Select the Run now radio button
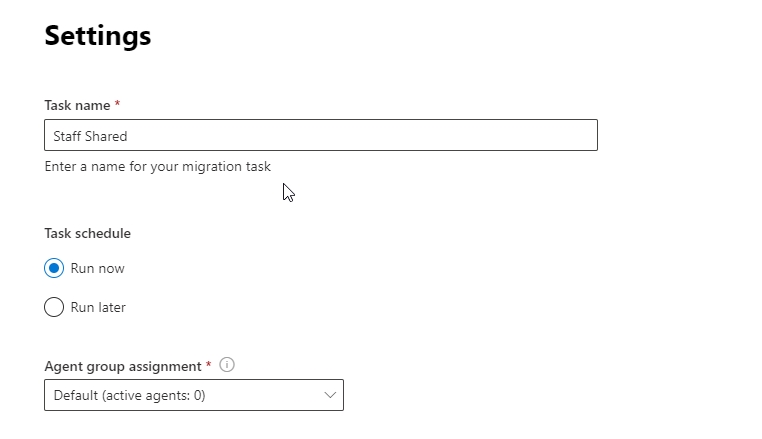Viewport: 762px width, 439px height. pos(54,268)
